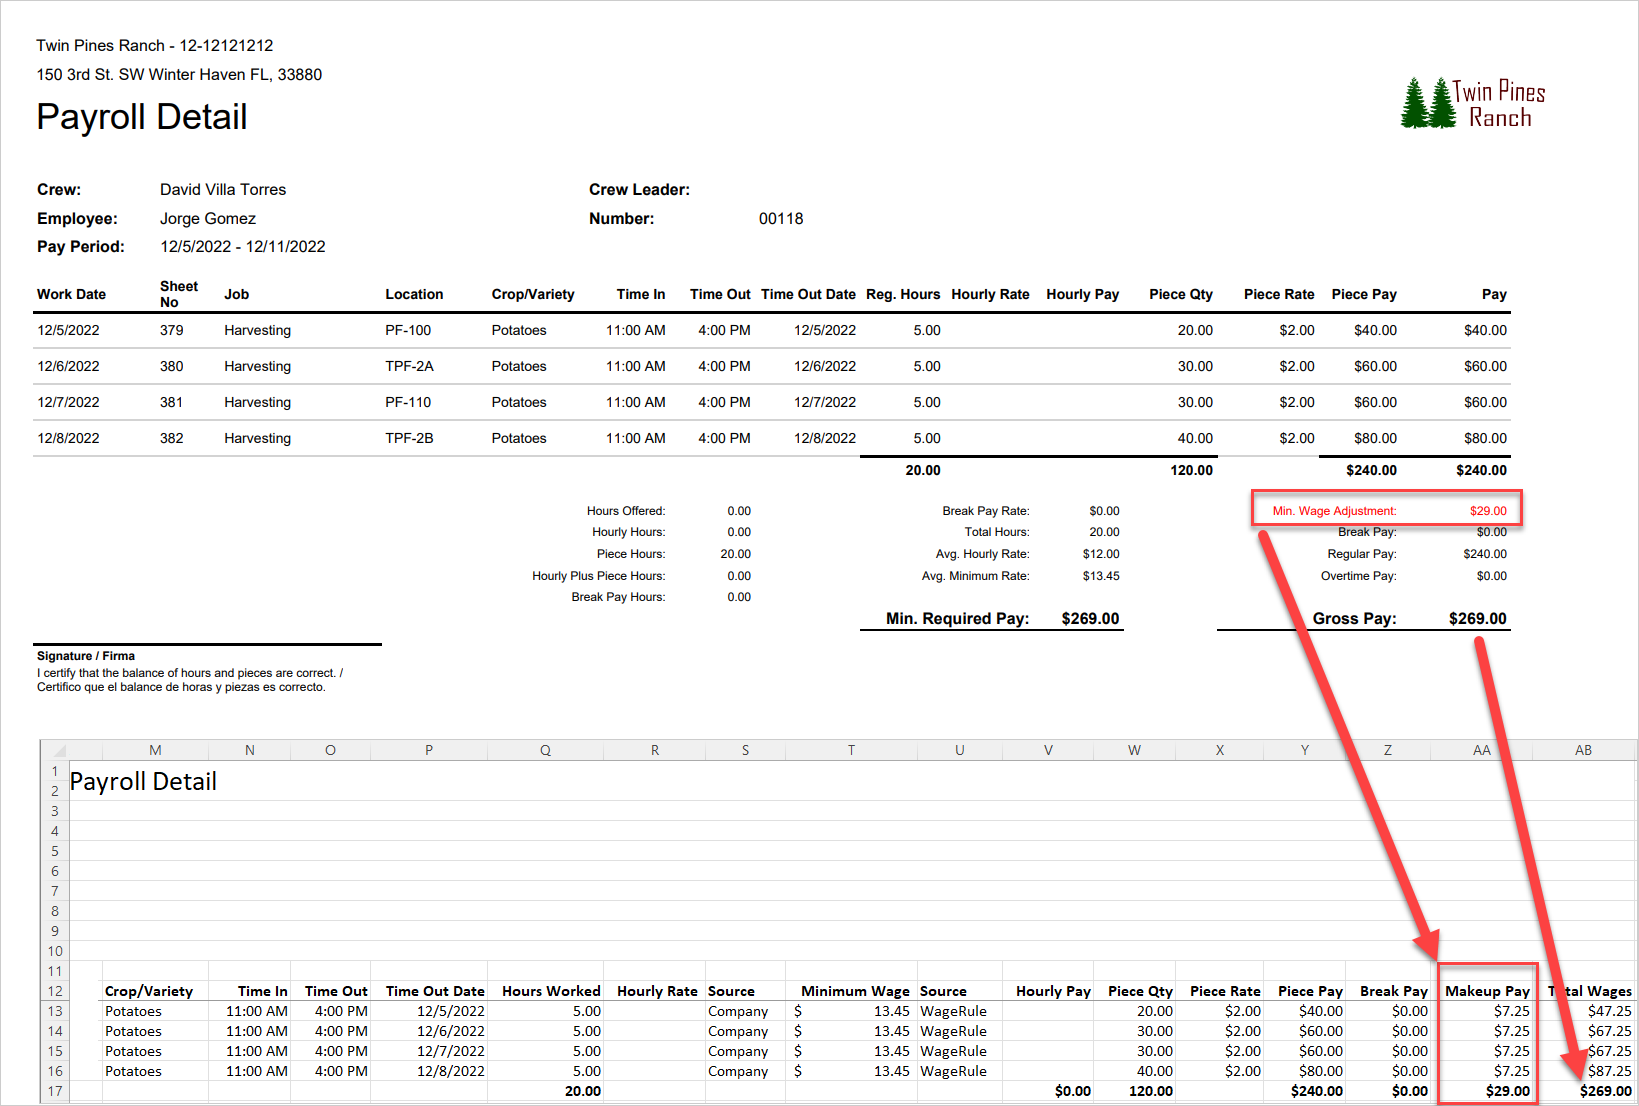Screen dimensions: 1639x1106
Task: Click the Payroll Detail title in spreadsheet
Action: tap(143, 782)
